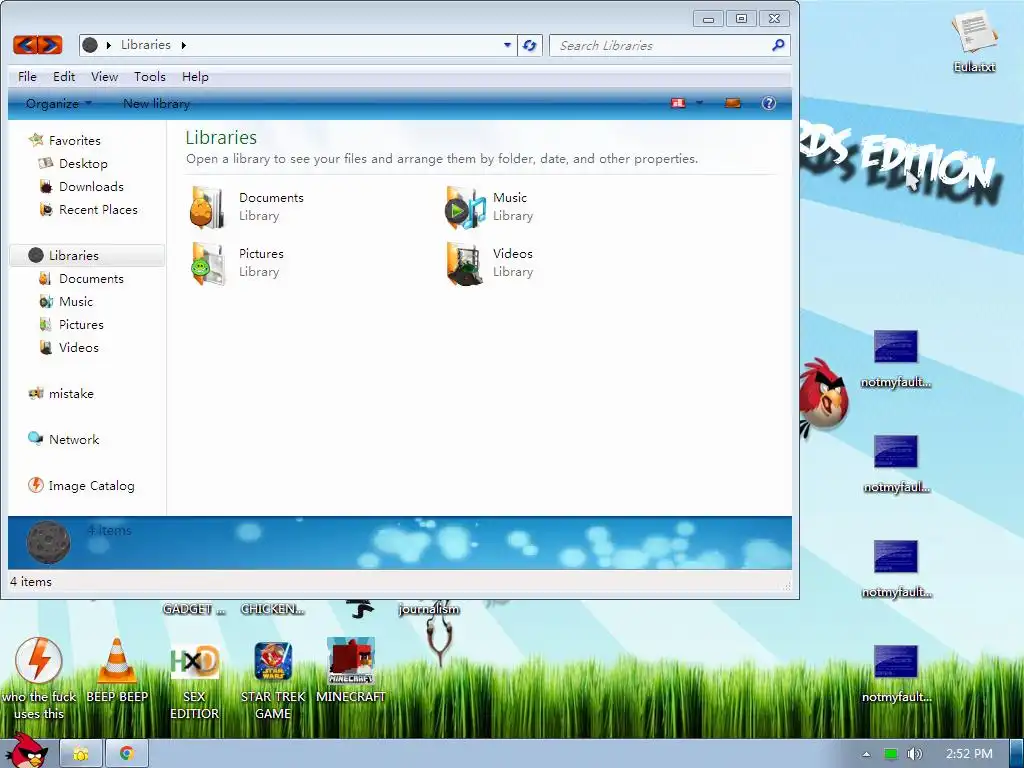Select the Videos library icon
Viewport: 1024px width, 768px height.
coord(465,264)
